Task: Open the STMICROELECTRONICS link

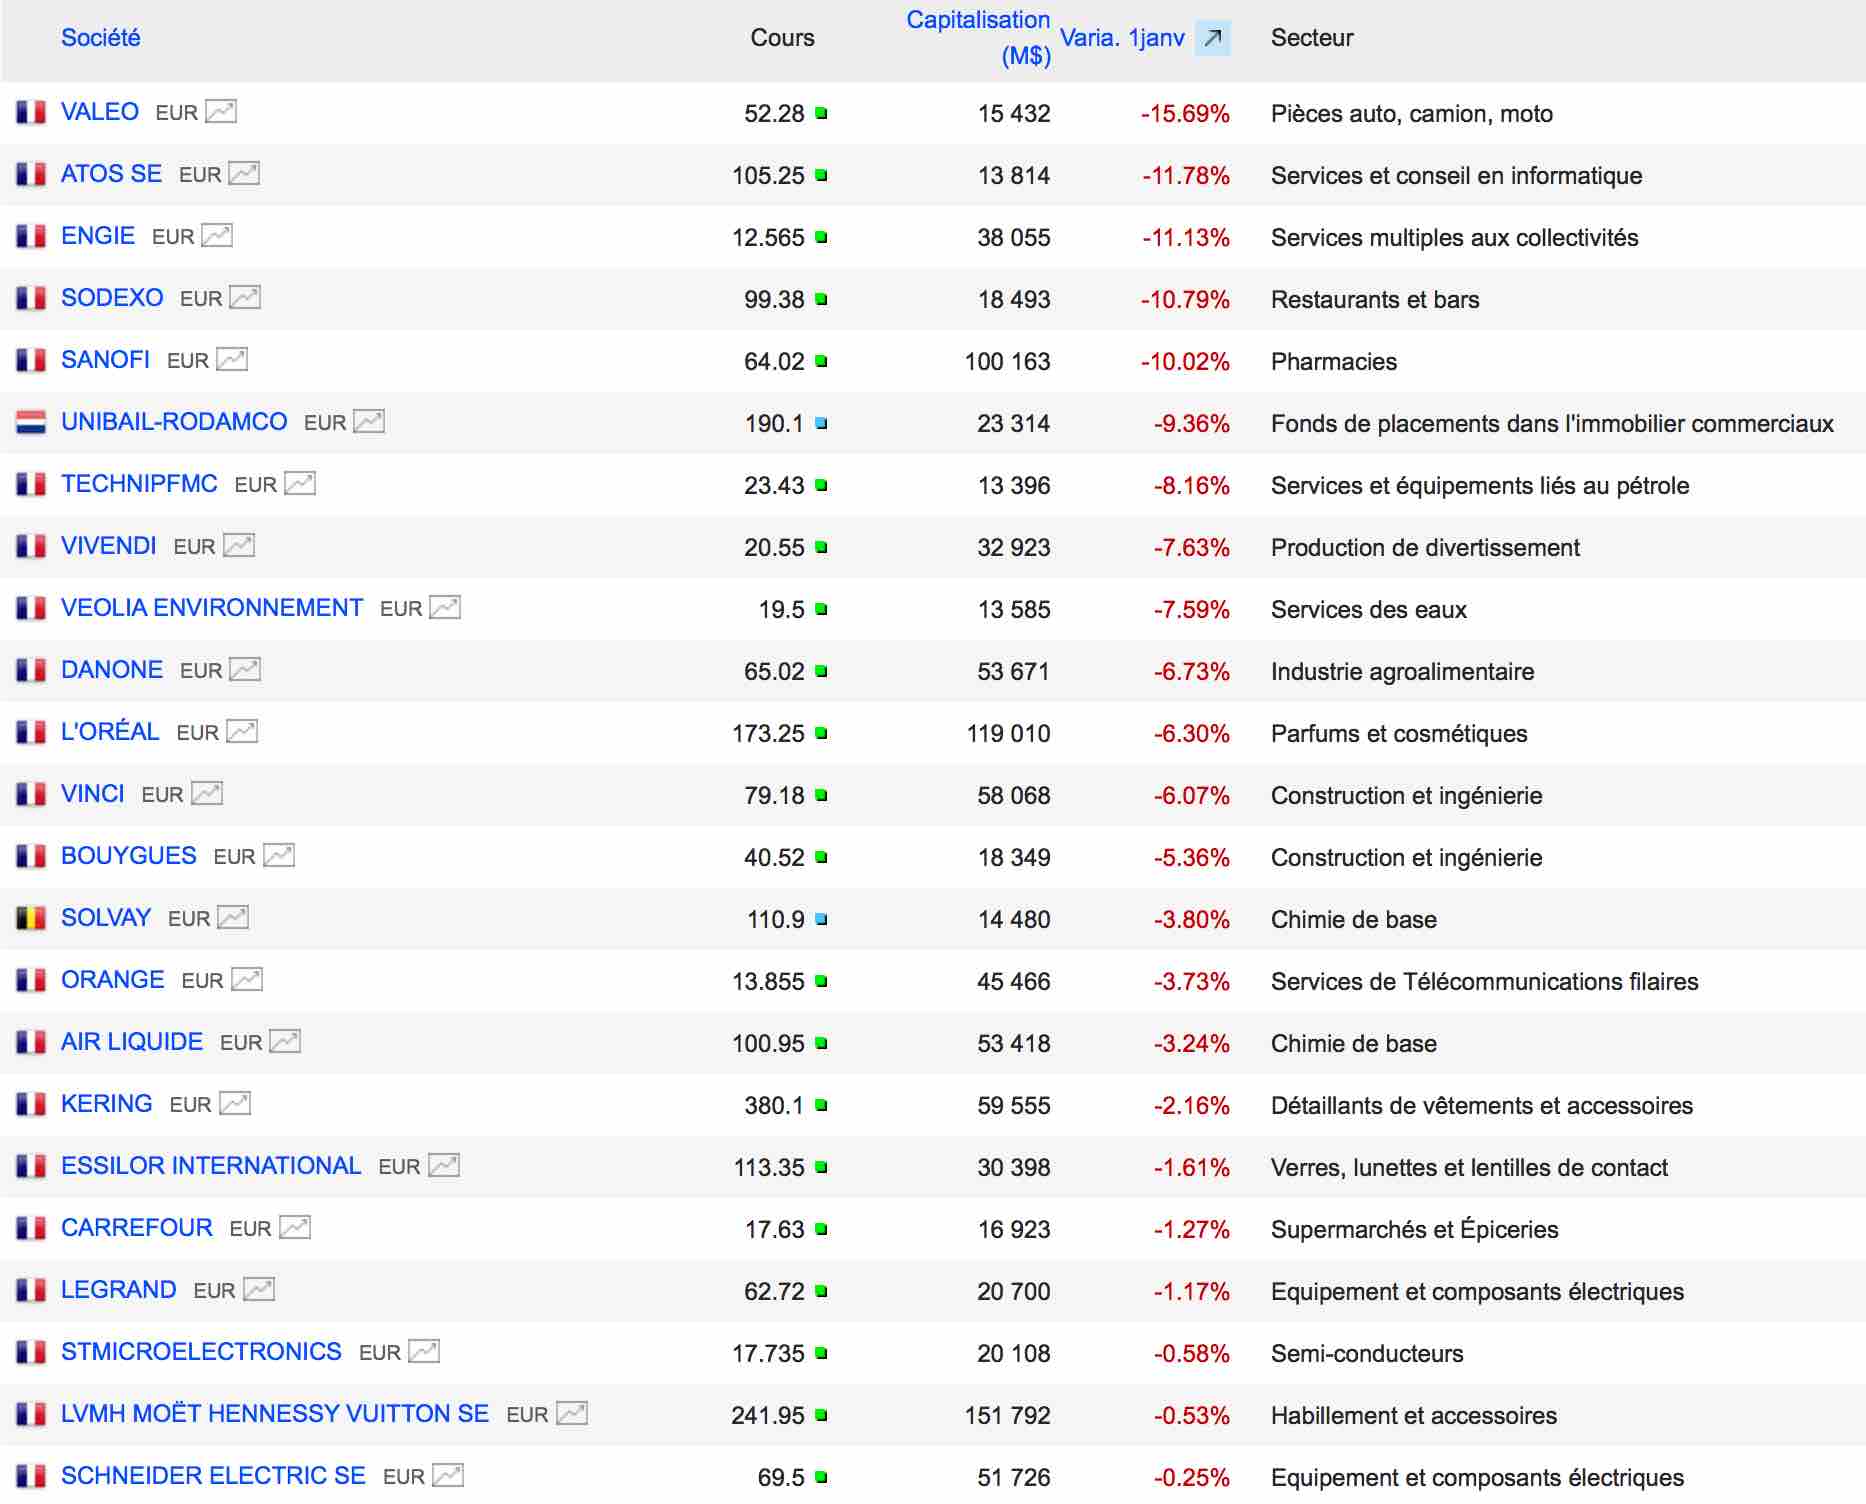Action: 201,1351
